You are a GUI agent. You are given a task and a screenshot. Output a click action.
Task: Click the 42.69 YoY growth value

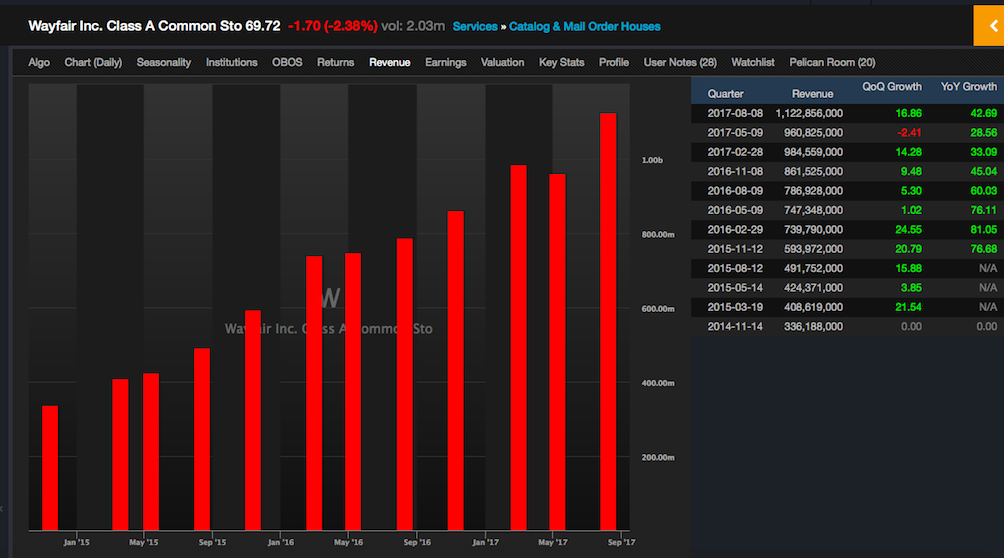pos(984,113)
